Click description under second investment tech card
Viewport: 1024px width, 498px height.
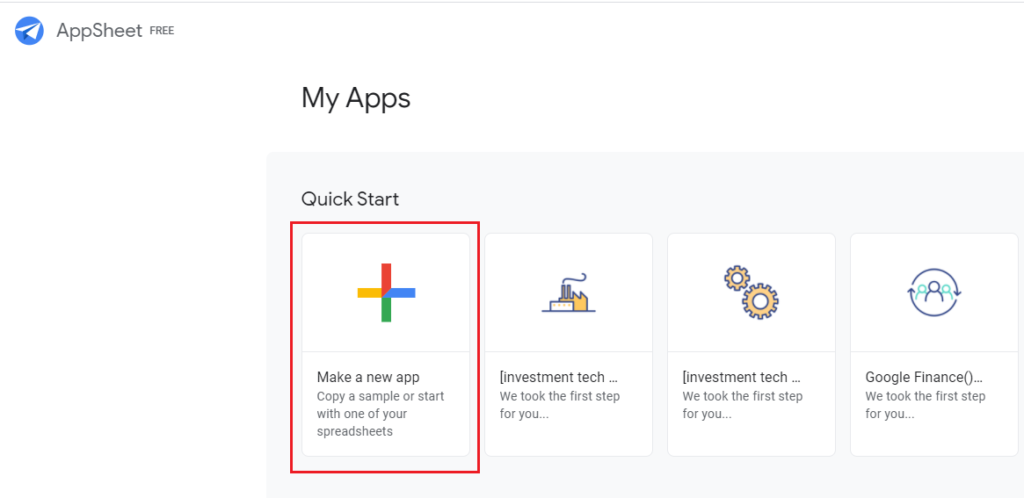743,404
